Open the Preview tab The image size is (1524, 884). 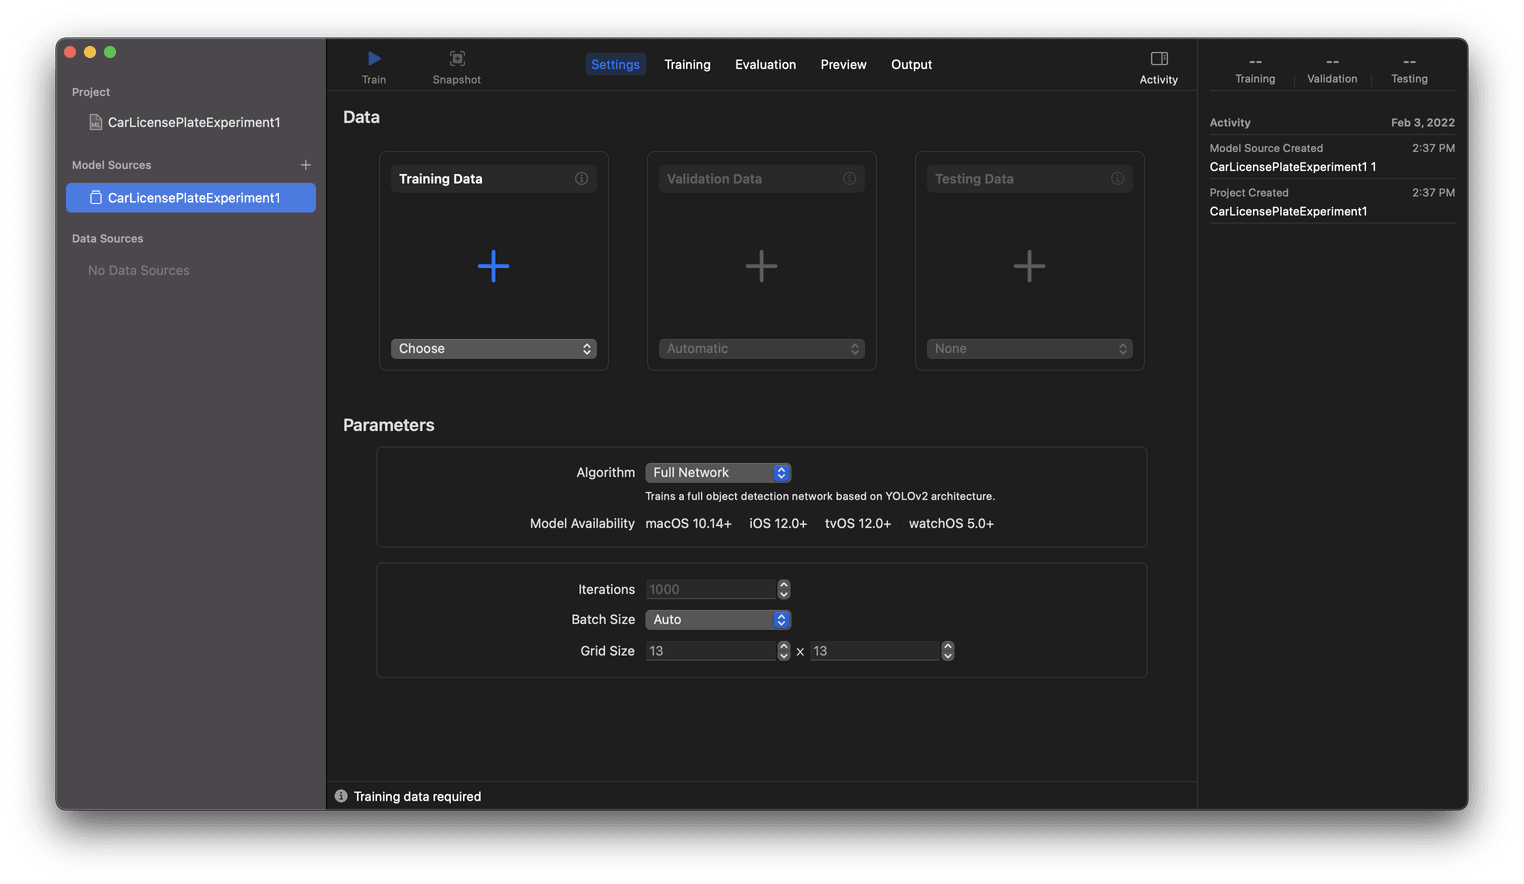coord(843,64)
